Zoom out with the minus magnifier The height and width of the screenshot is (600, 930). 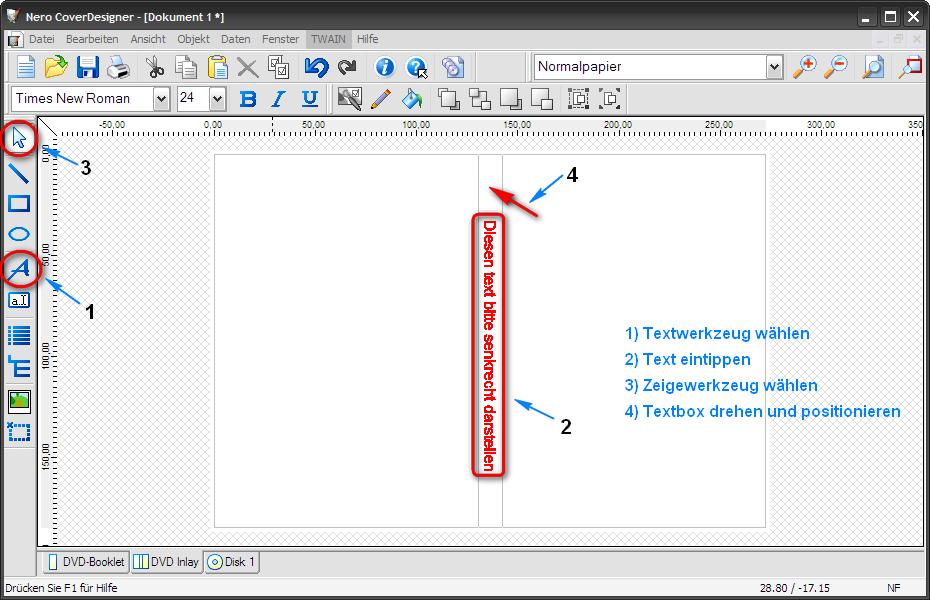point(836,67)
